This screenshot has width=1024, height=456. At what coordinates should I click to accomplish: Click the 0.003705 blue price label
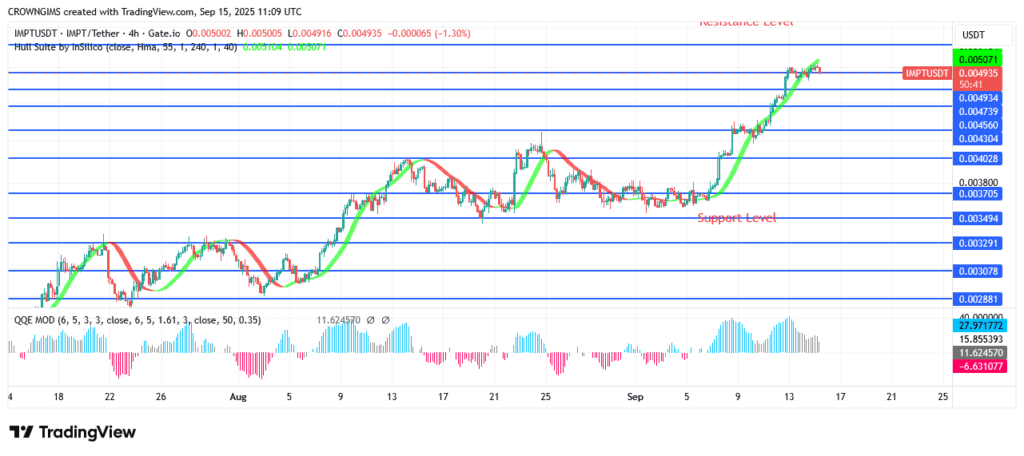[x=980, y=193]
